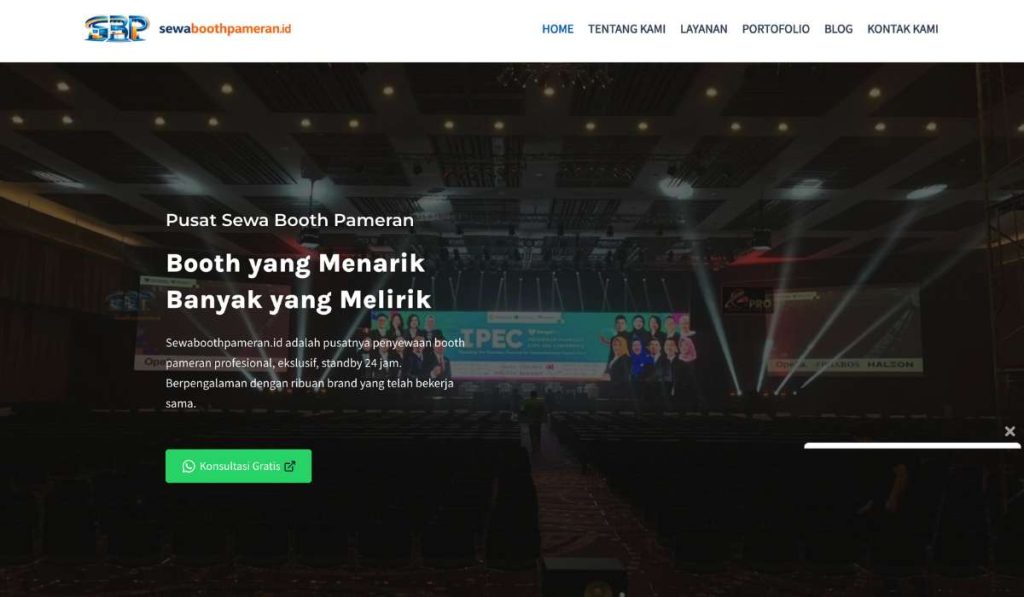
Task: Visit the BLOG page
Action: 838,29
